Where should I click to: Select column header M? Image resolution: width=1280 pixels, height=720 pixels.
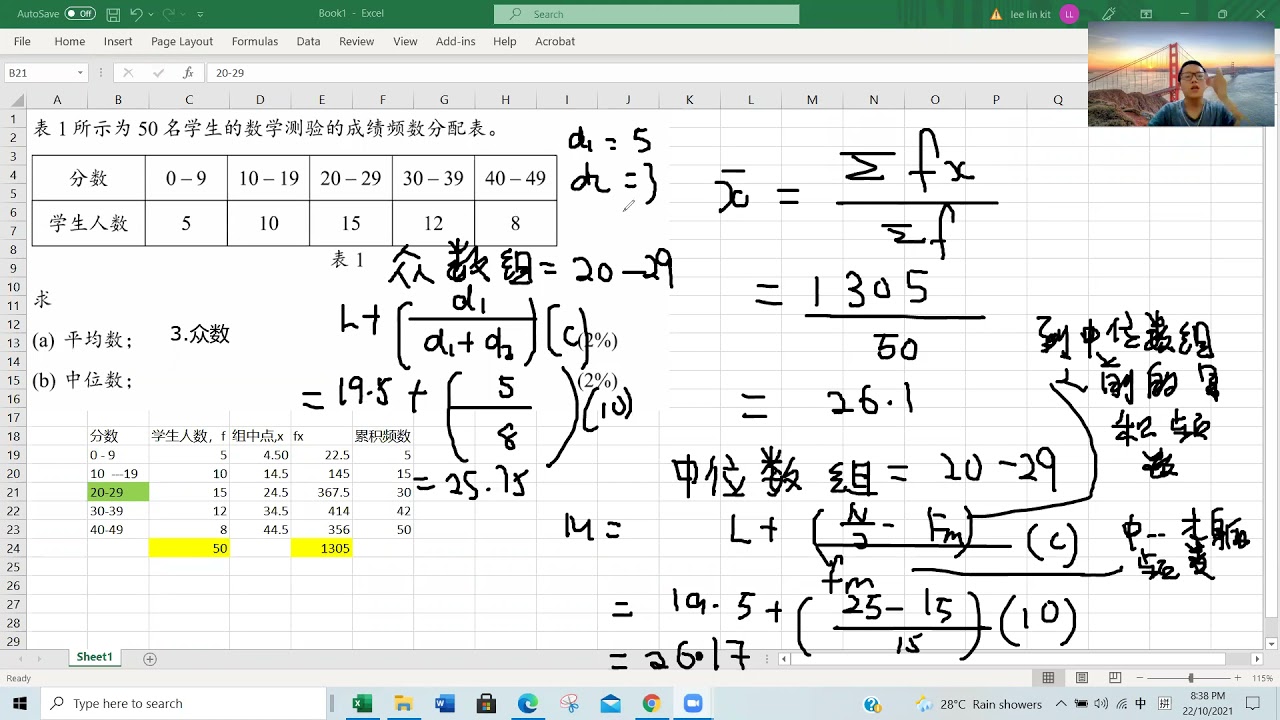pos(812,100)
